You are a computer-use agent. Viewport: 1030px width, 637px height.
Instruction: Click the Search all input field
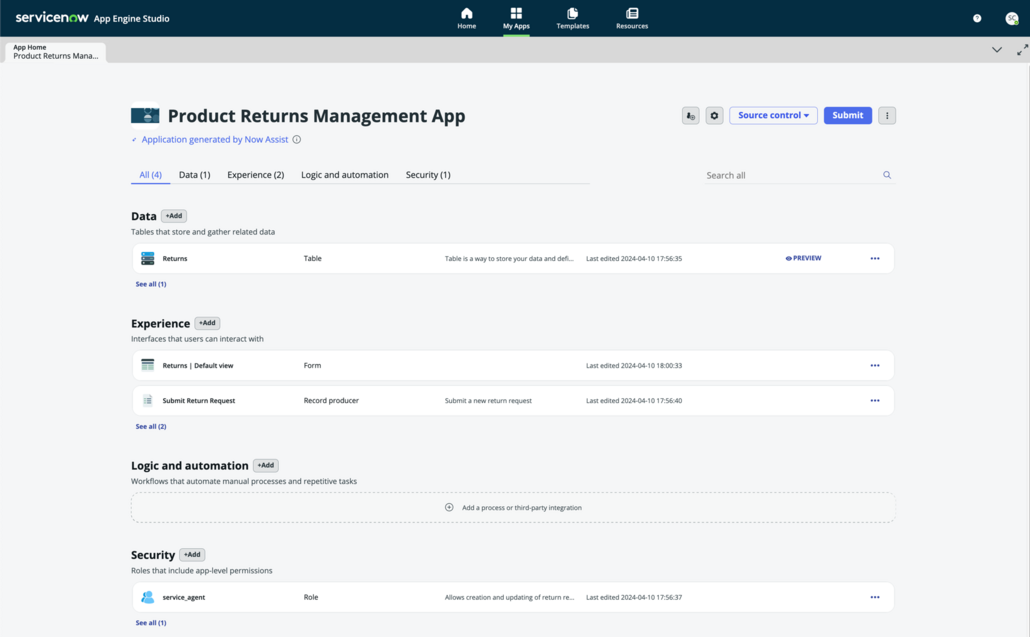pos(792,175)
